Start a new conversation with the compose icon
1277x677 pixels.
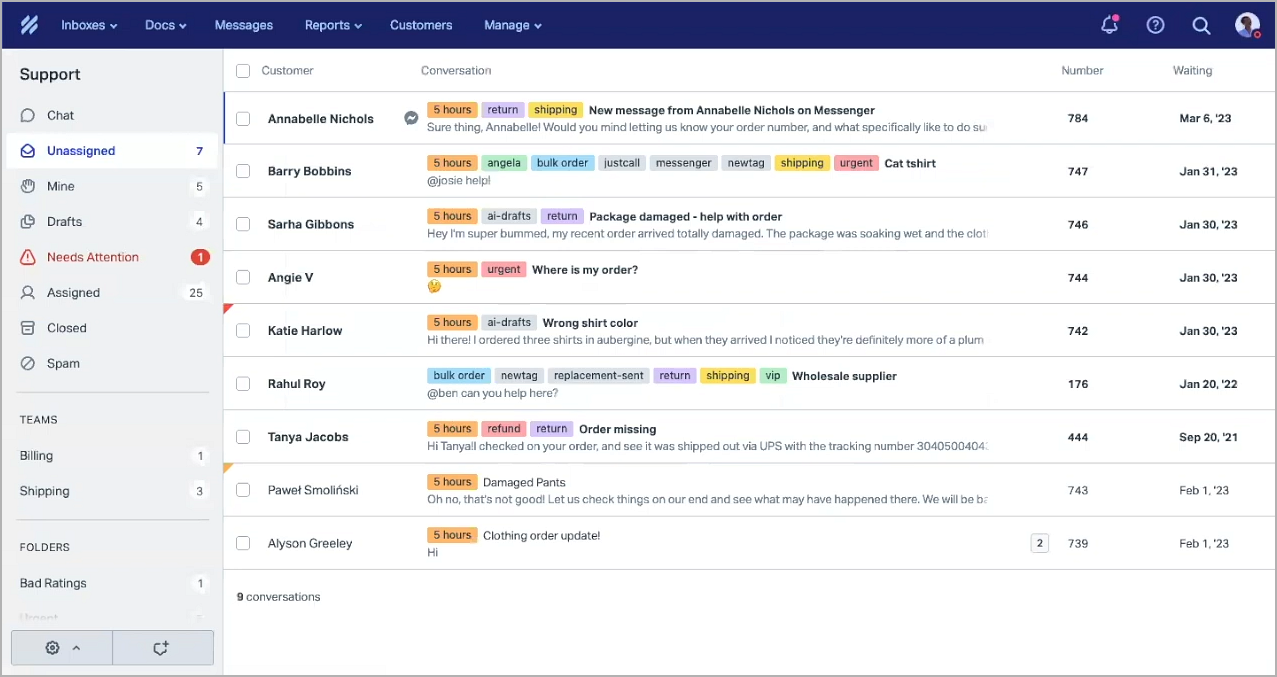click(162, 647)
